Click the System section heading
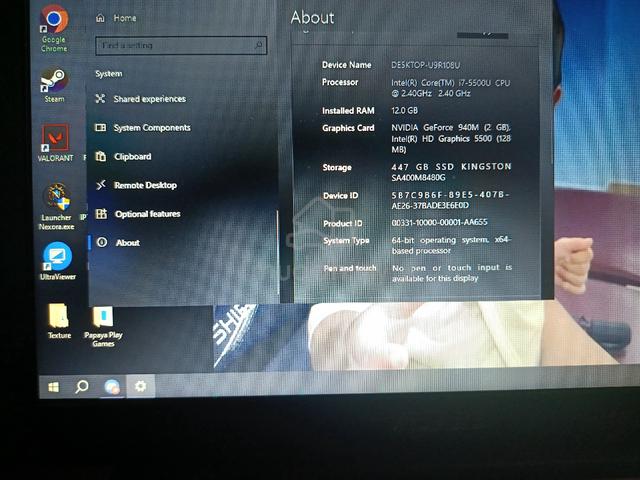Screen dimensions: 640x480 point(109,74)
